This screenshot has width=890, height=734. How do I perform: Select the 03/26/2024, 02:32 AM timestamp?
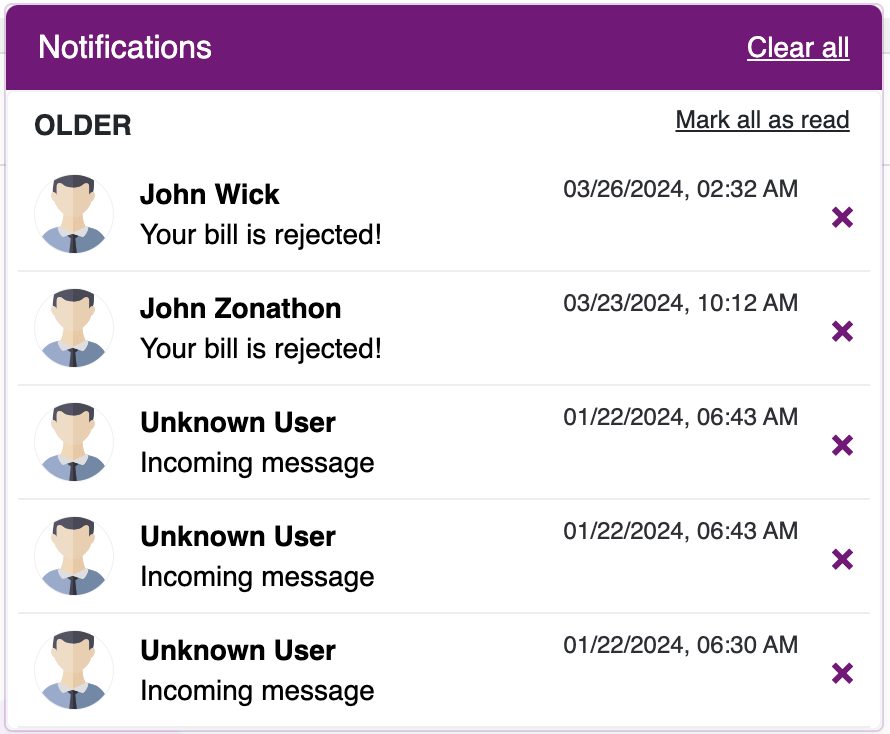click(x=681, y=189)
